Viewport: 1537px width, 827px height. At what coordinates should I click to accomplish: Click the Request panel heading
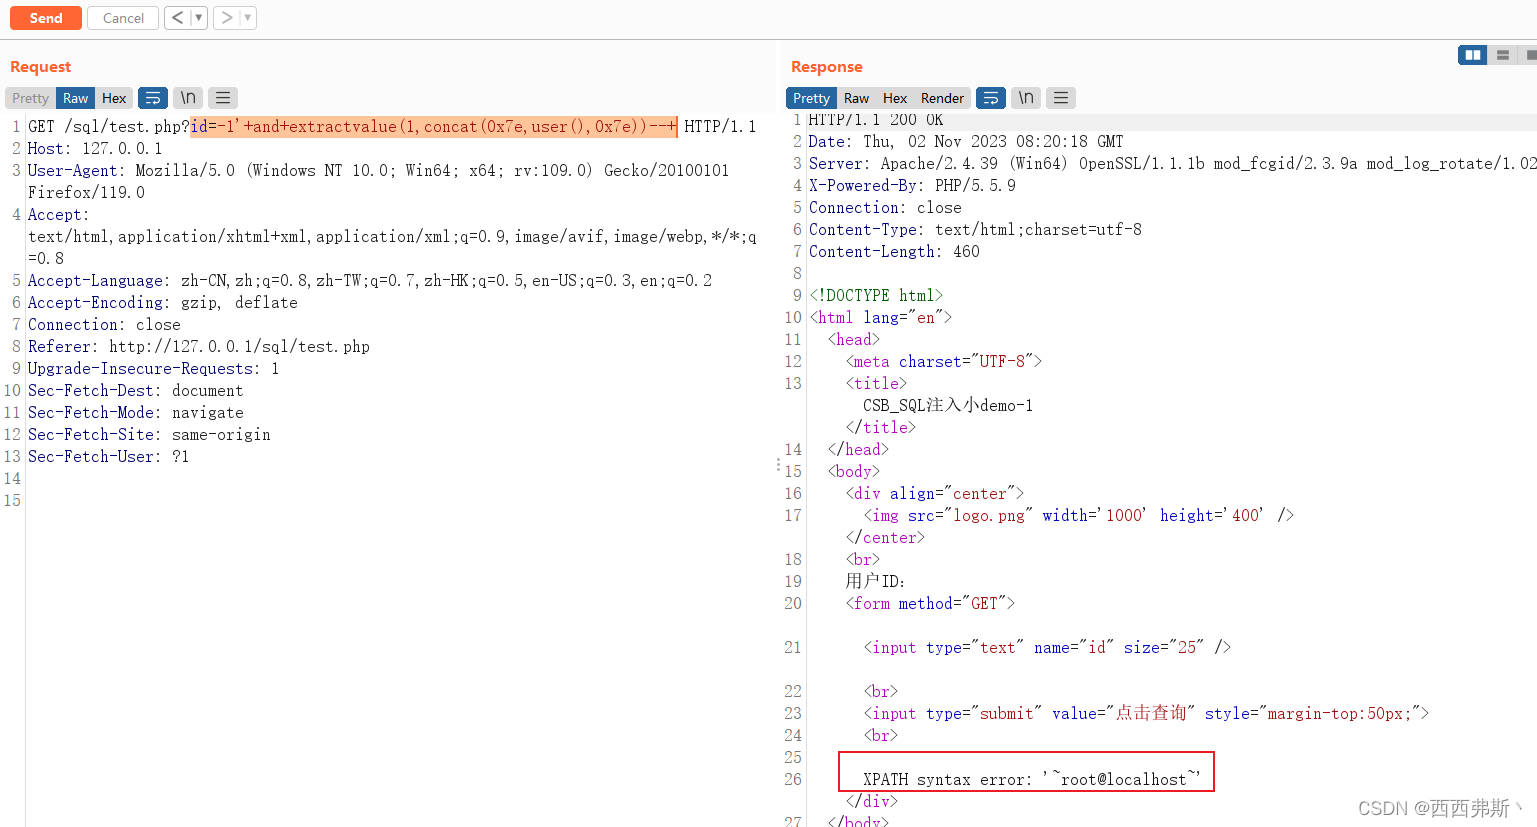[x=41, y=67]
